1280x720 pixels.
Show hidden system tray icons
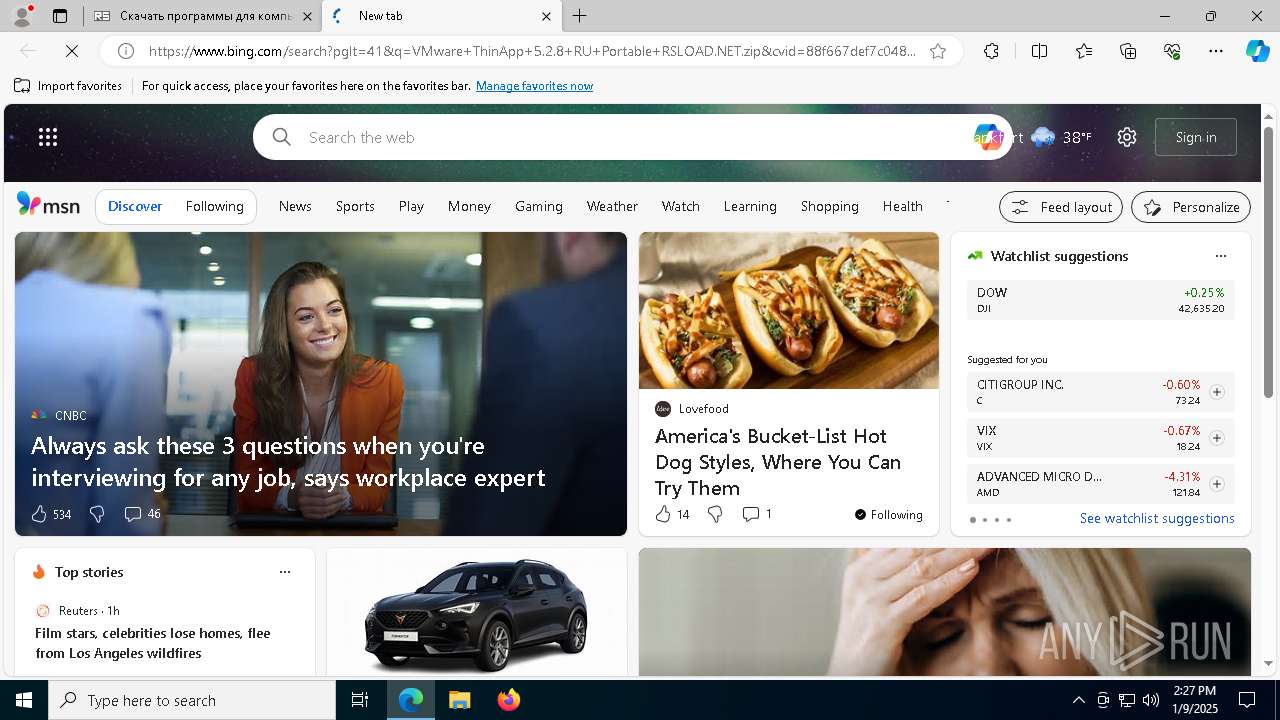tap(1078, 700)
